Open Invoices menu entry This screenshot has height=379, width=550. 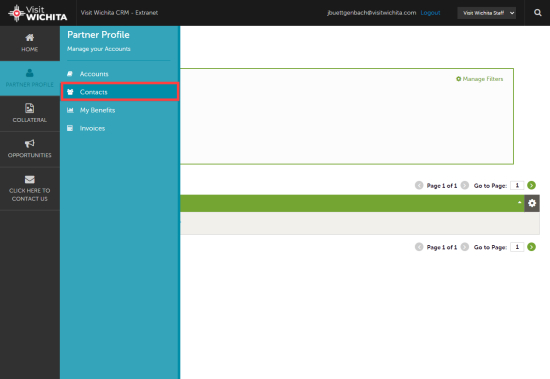point(92,128)
